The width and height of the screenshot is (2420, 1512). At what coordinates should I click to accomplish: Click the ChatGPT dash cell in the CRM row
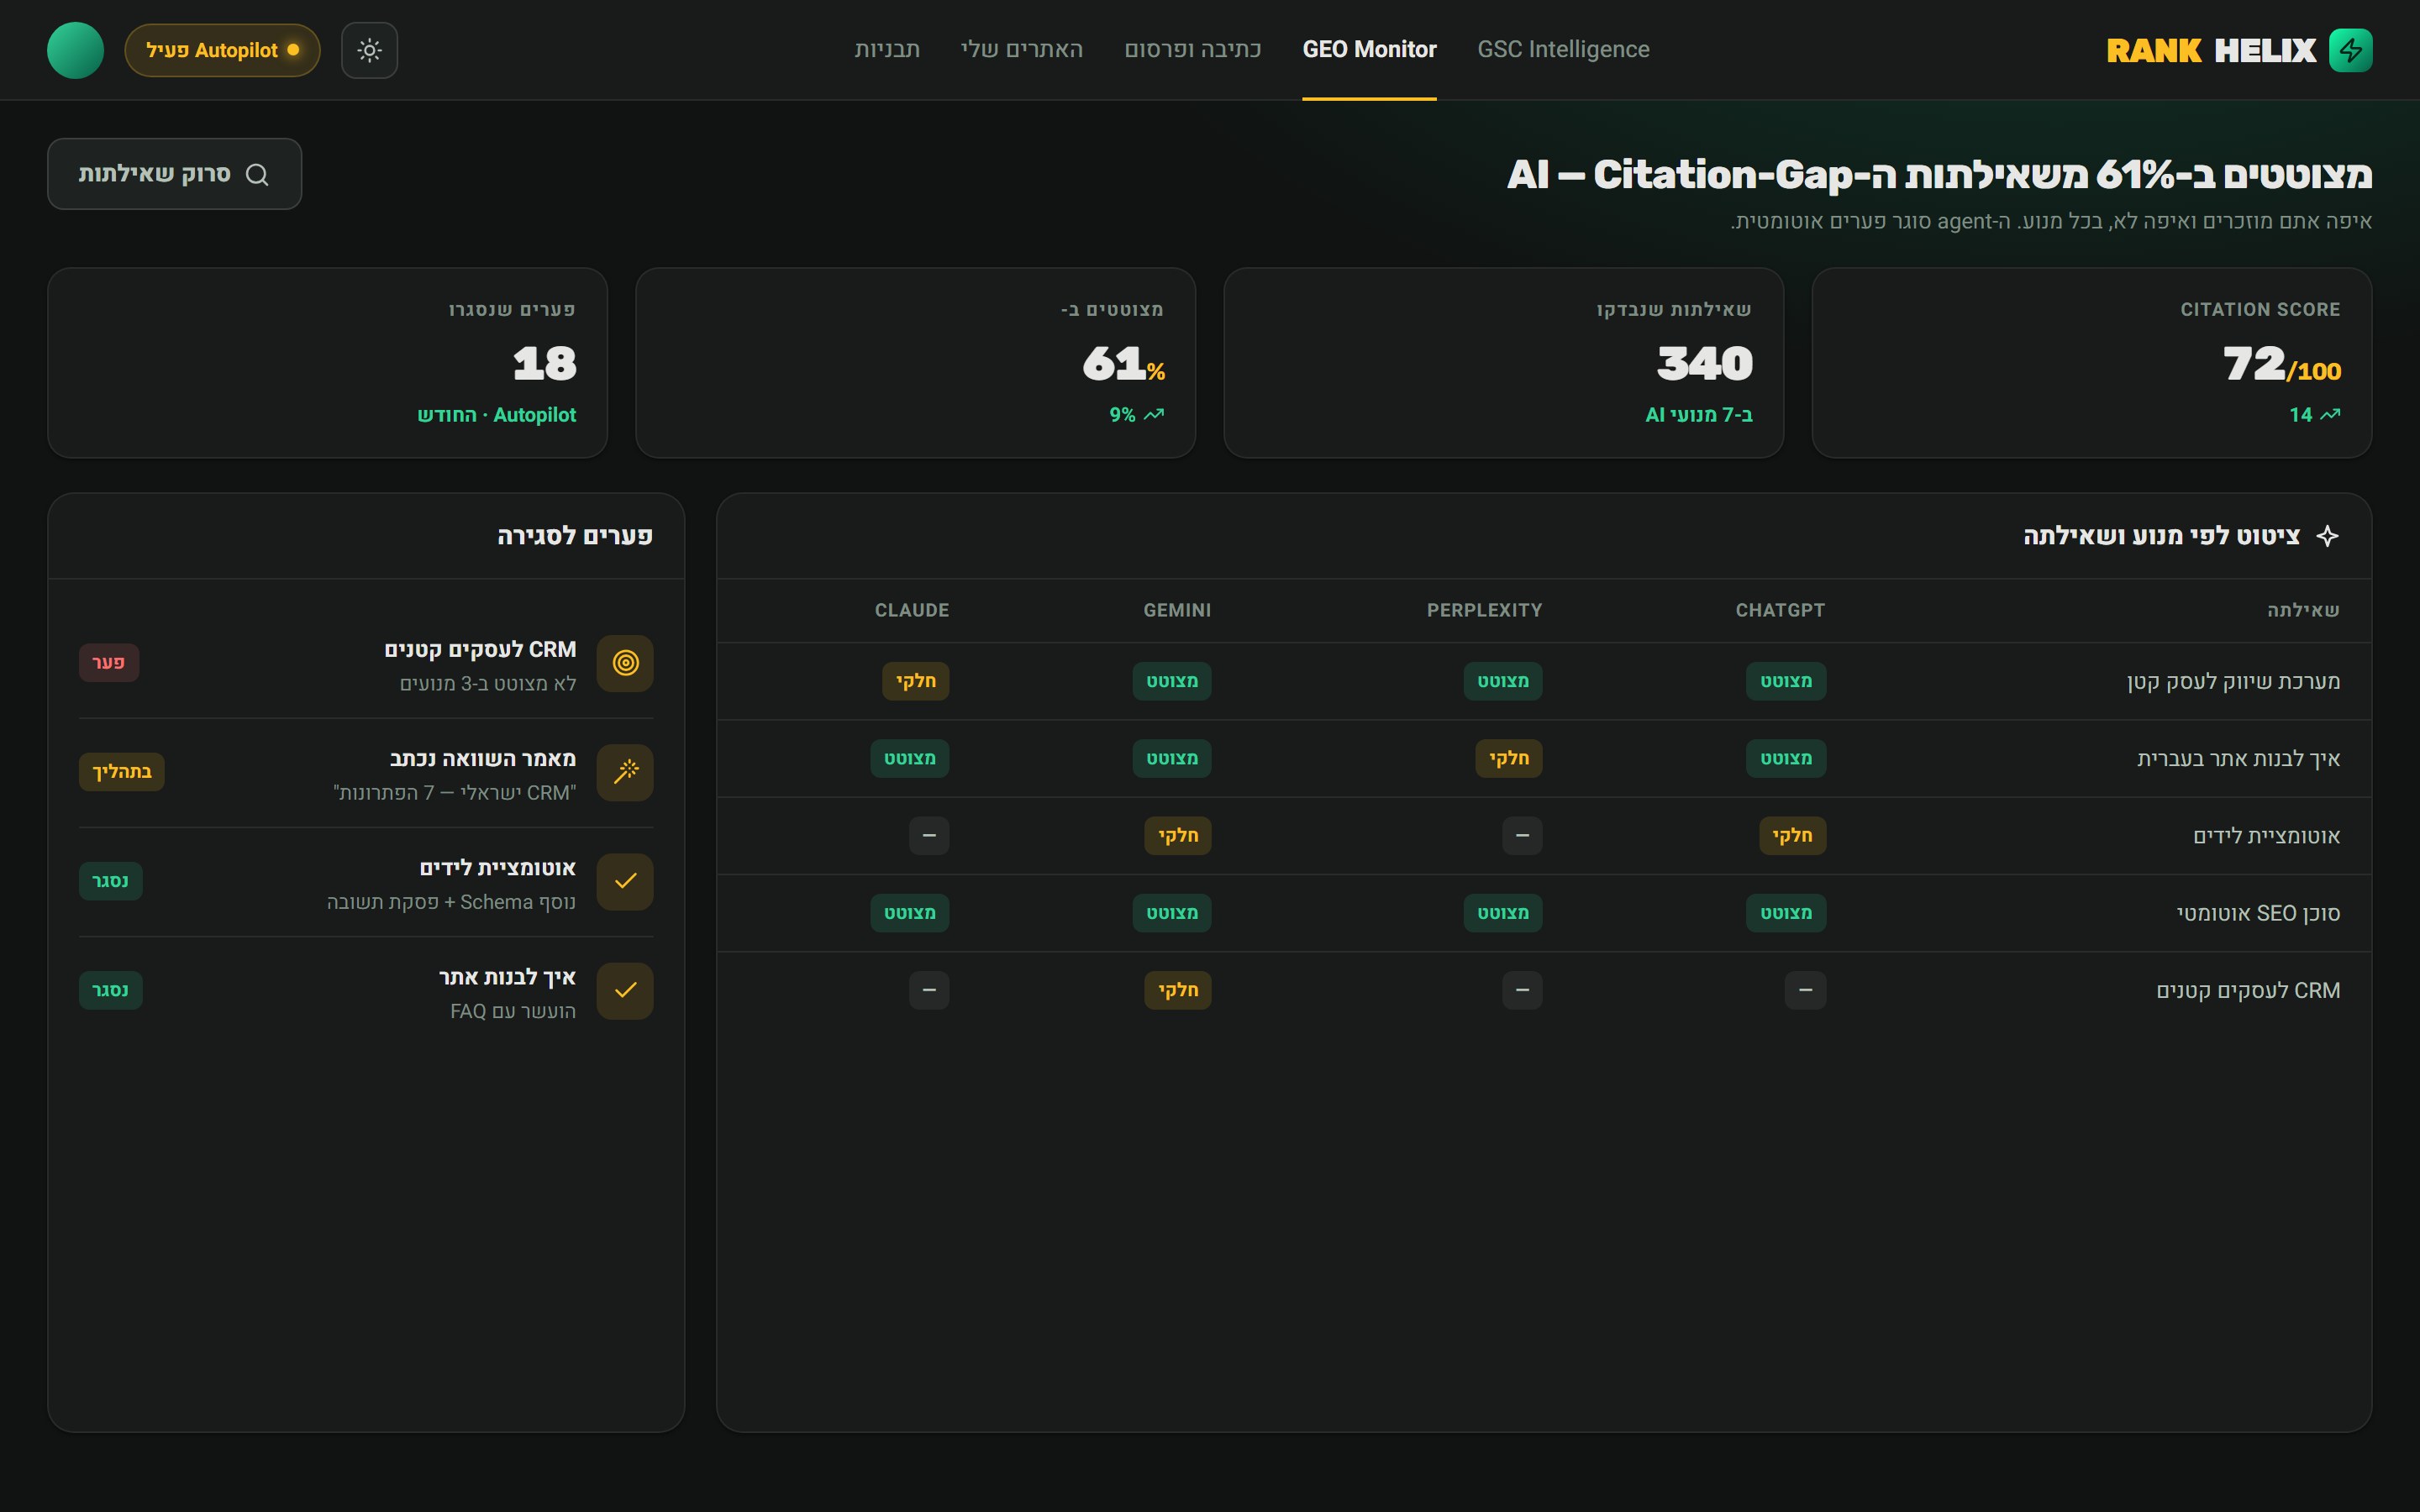pyautogui.click(x=1805, y=990)
